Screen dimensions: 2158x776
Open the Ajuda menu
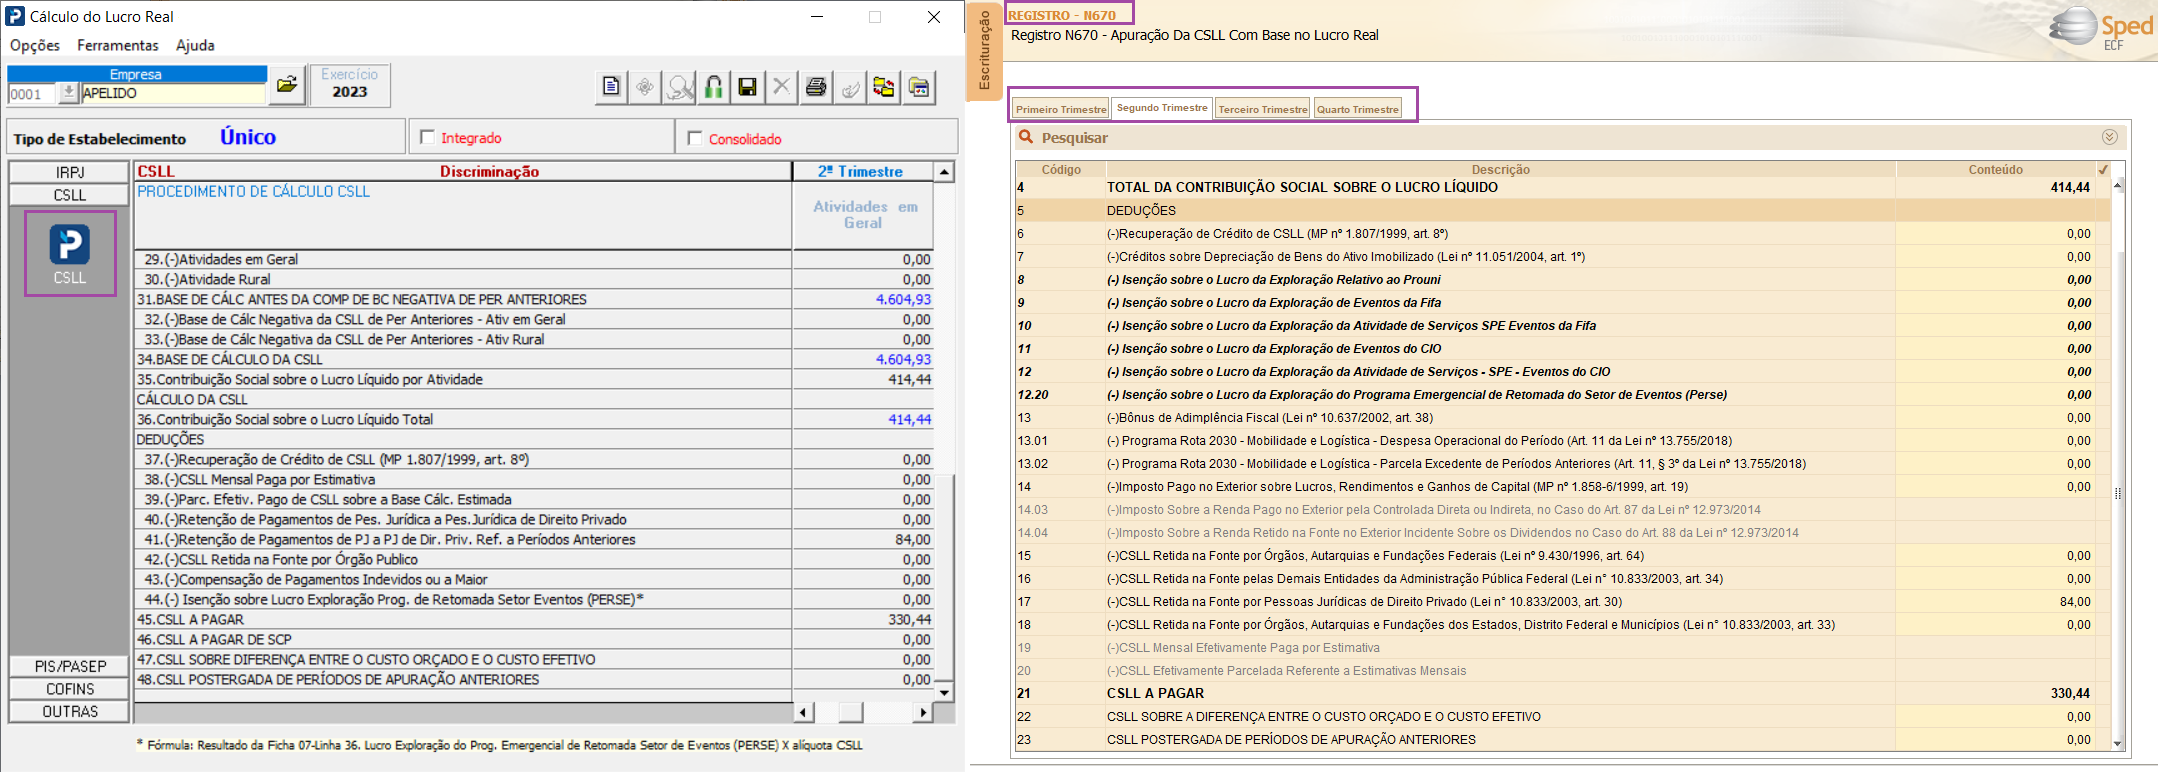tap(195, 45)
